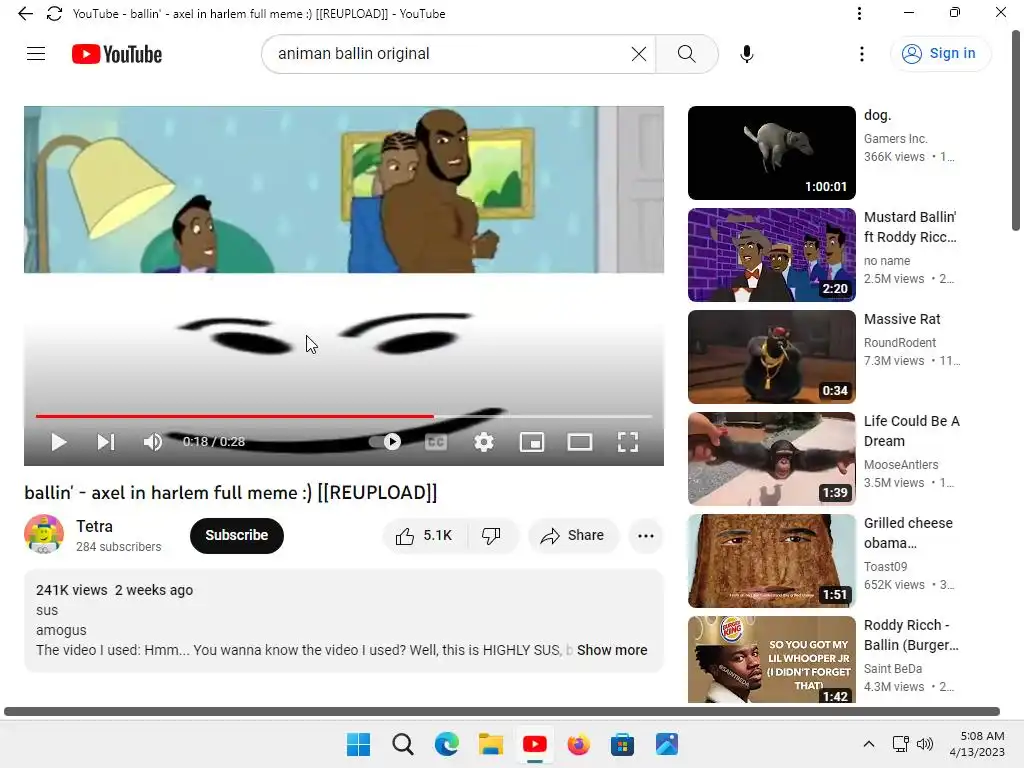The width and height of the screenshot is (1024, 768).
Task: Subscribe to the Tetra channel
Action: click(x=236, y=536)
